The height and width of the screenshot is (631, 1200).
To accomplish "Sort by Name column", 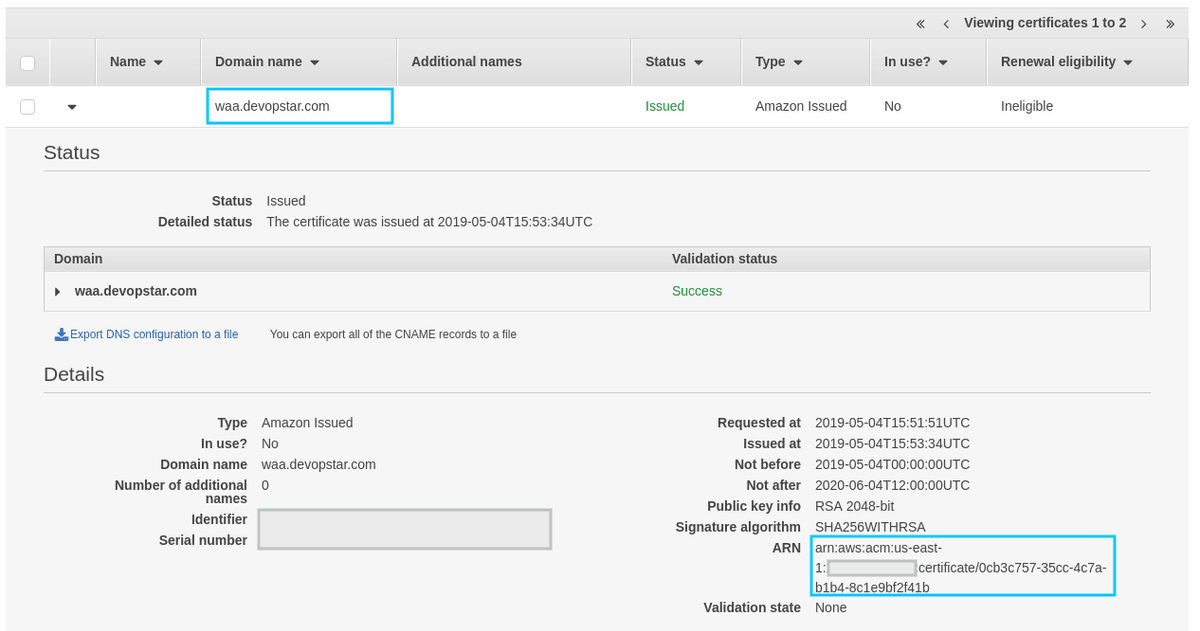I will [136, 62].
